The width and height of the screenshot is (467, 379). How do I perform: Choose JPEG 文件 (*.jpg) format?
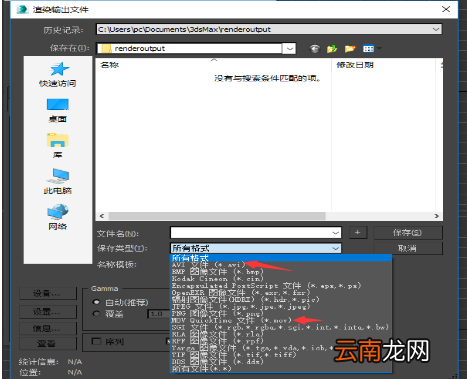pos(281,306)
